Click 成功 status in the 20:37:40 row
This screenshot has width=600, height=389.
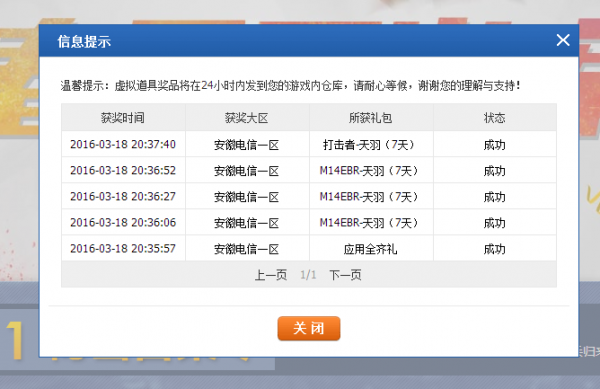pos(494,145)
